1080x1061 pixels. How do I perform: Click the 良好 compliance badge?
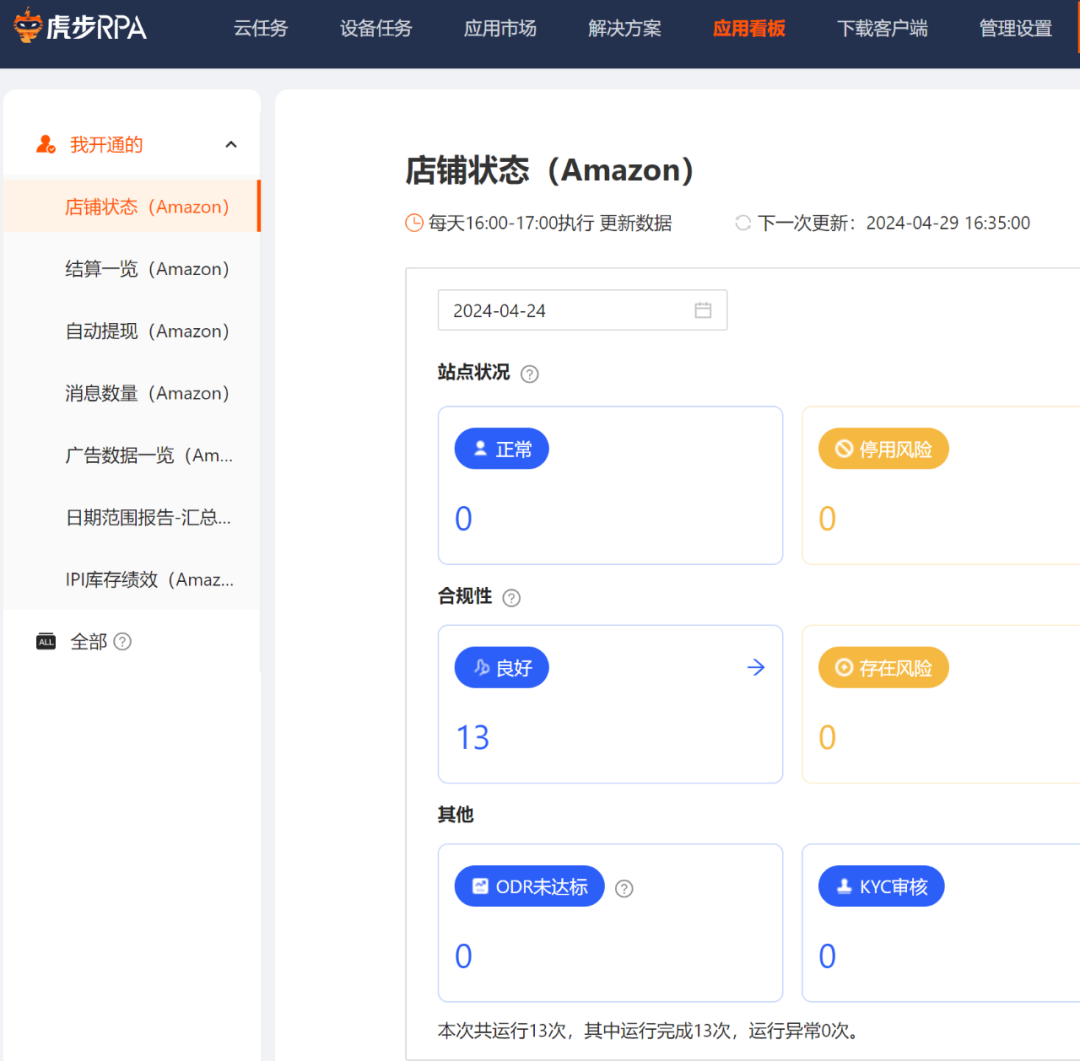[x=501, y=667]
